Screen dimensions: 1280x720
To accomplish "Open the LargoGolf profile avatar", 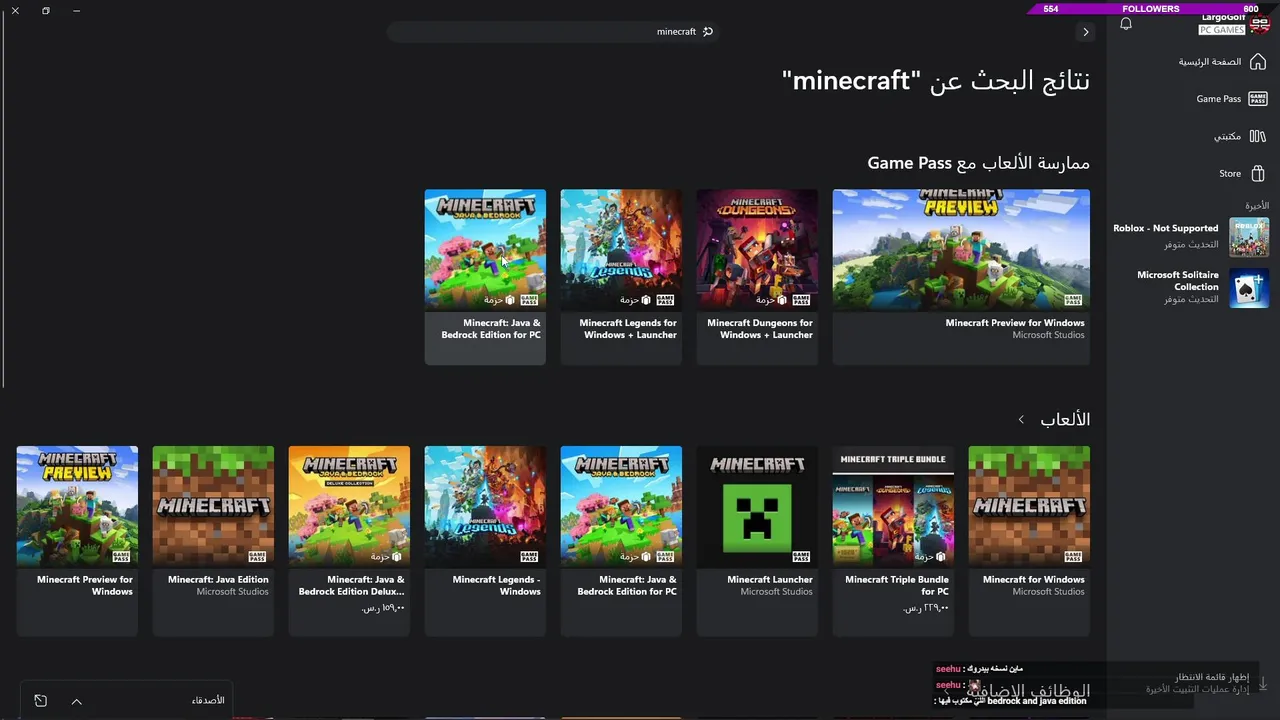I will [1260, 24].
